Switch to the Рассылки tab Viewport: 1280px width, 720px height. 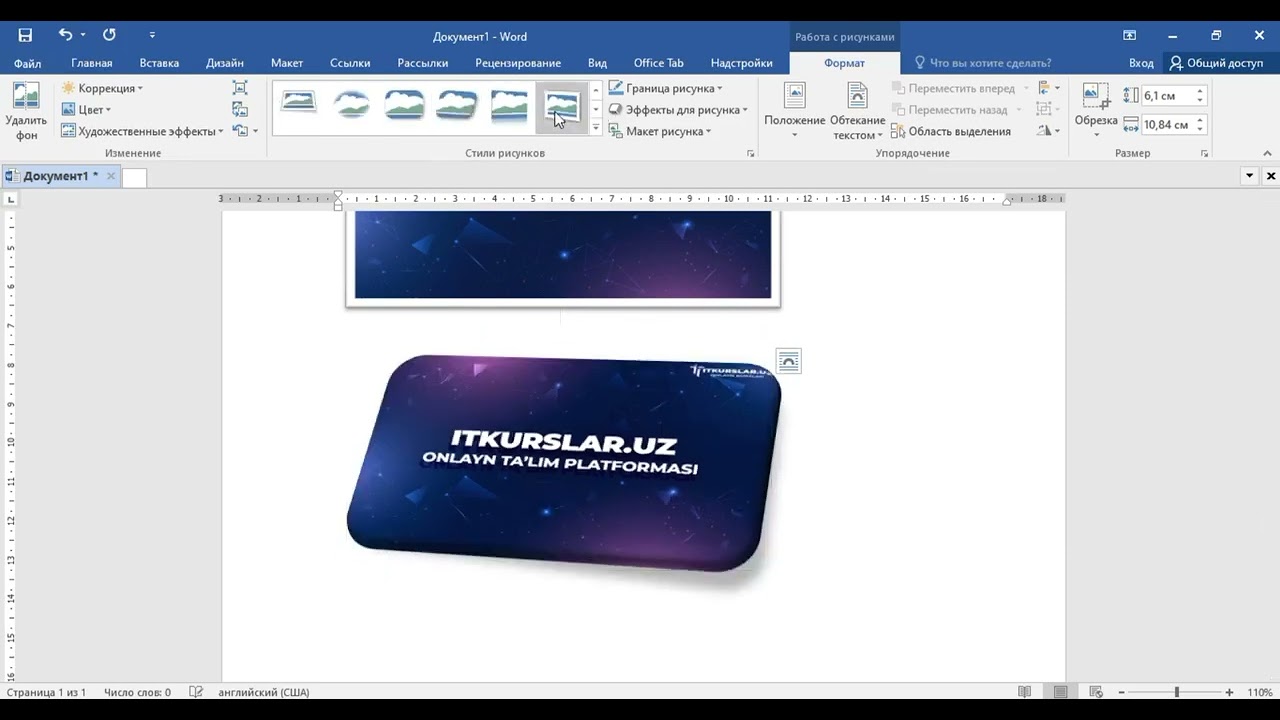tap(423, 63)
